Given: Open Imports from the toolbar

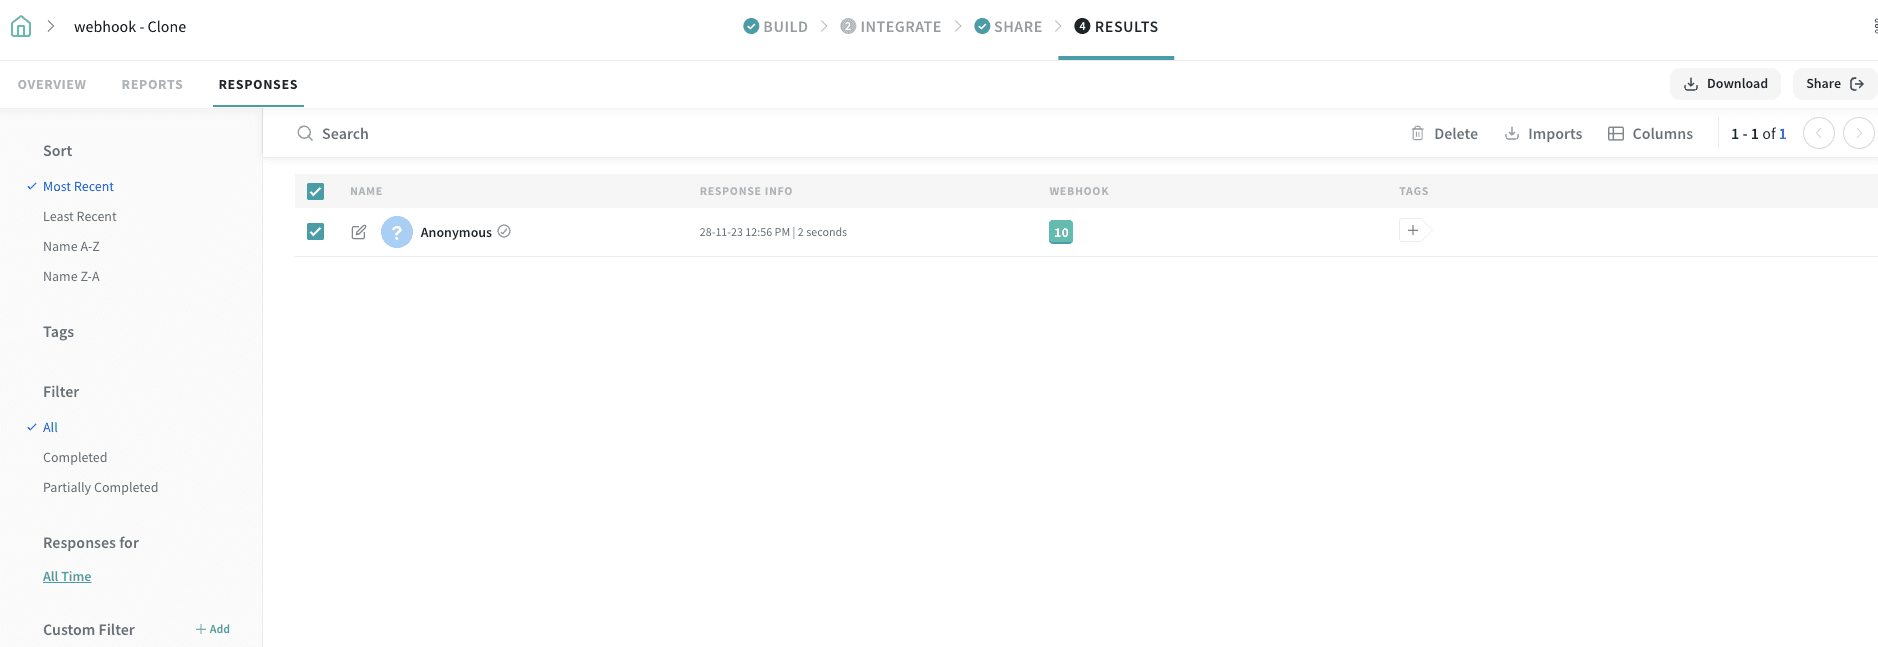Looking at the screenshot, I should click(1543, 134).
